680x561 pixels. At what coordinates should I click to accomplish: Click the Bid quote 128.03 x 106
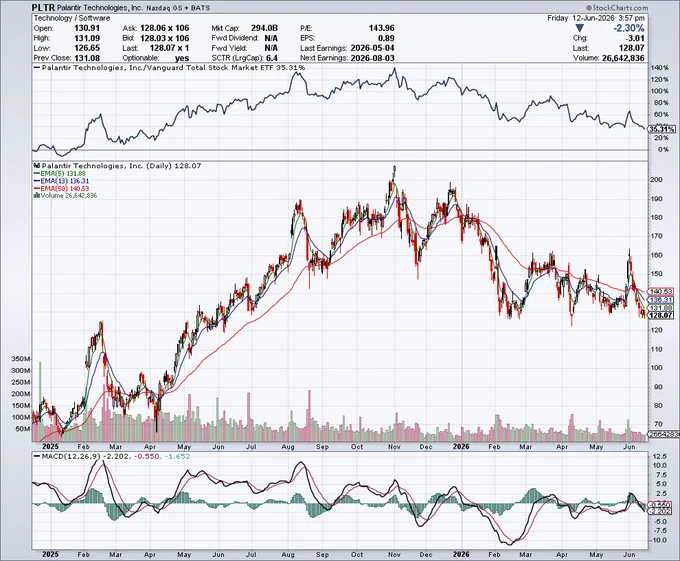[x=165, y=38]
